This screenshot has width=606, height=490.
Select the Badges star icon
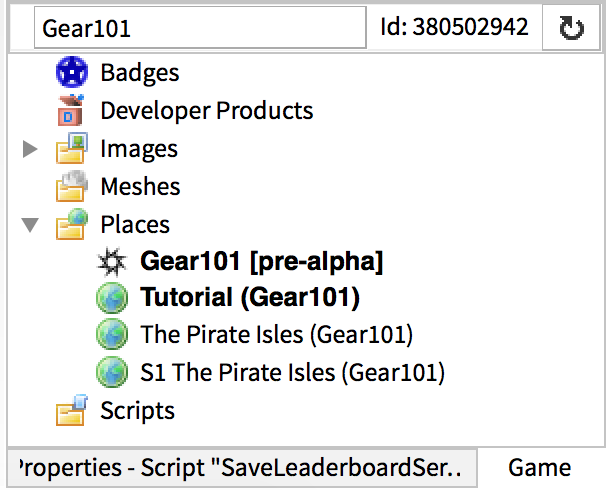pos(71,73)
